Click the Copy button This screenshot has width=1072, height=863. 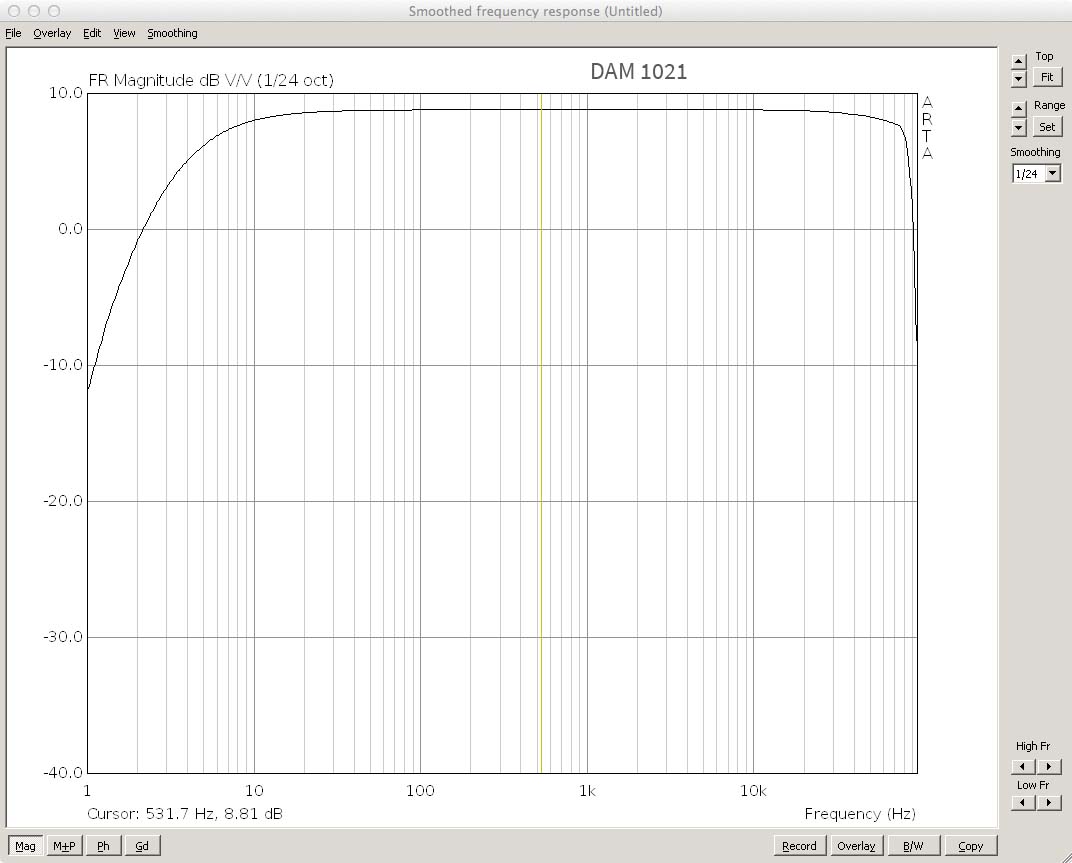pyautogui.click(x=971, y=846)
